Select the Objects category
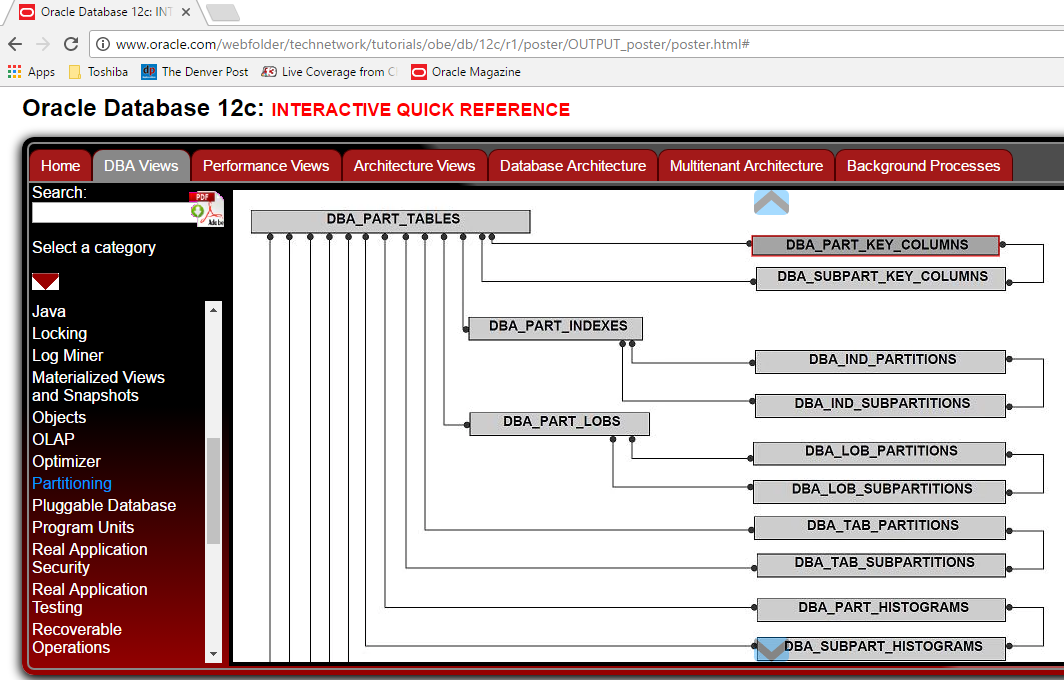Viewport: 1064px width, 680px height. pyautogui.click(x=59, y=417)
